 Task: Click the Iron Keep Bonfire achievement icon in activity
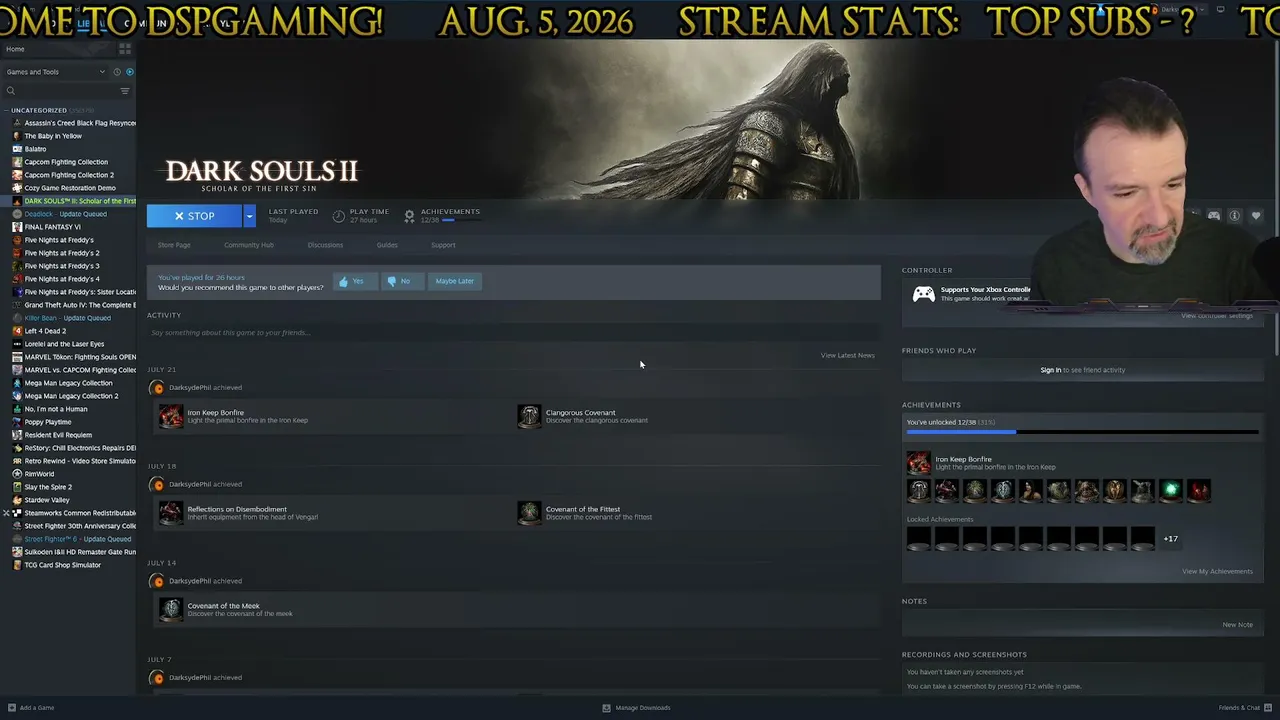coord(171,416)
